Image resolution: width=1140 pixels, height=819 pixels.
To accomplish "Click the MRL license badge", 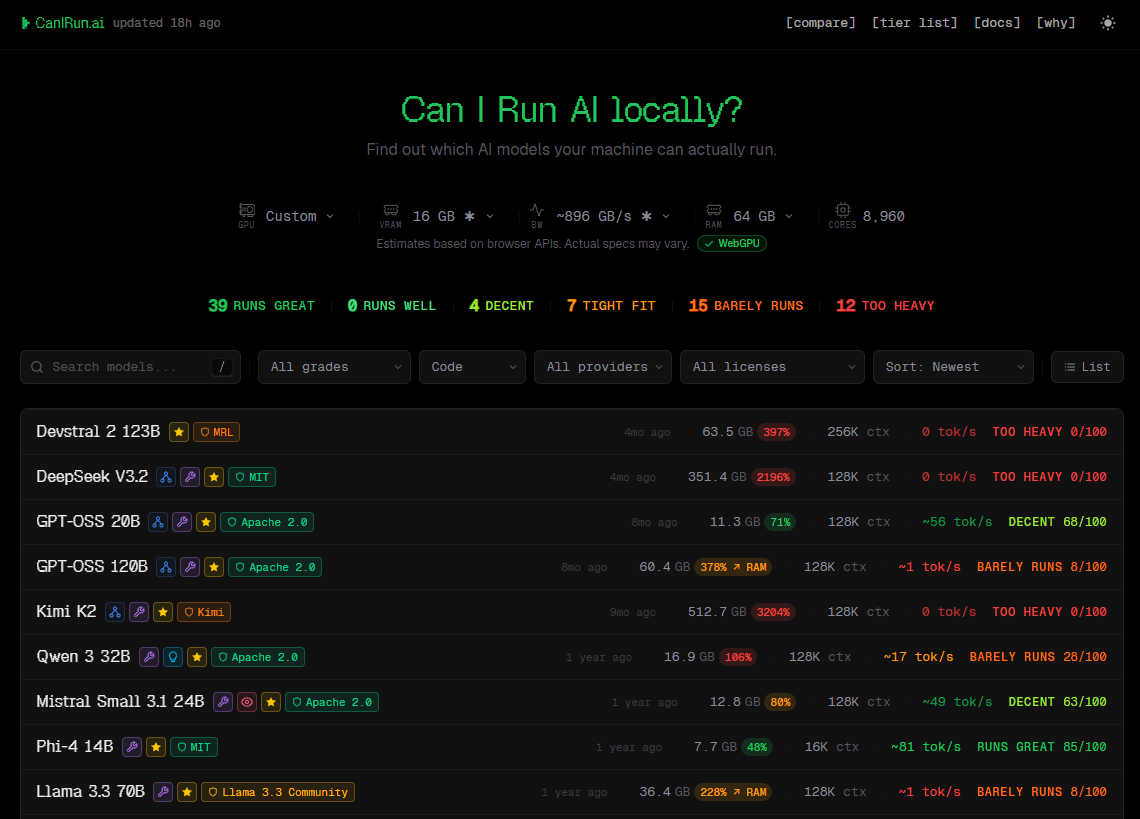I will coord(217,432).
